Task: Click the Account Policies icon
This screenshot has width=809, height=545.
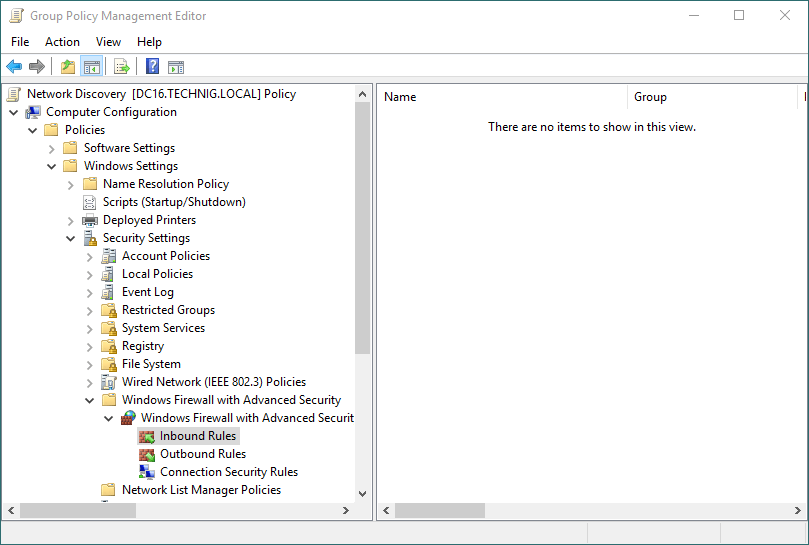Action: 108,256
